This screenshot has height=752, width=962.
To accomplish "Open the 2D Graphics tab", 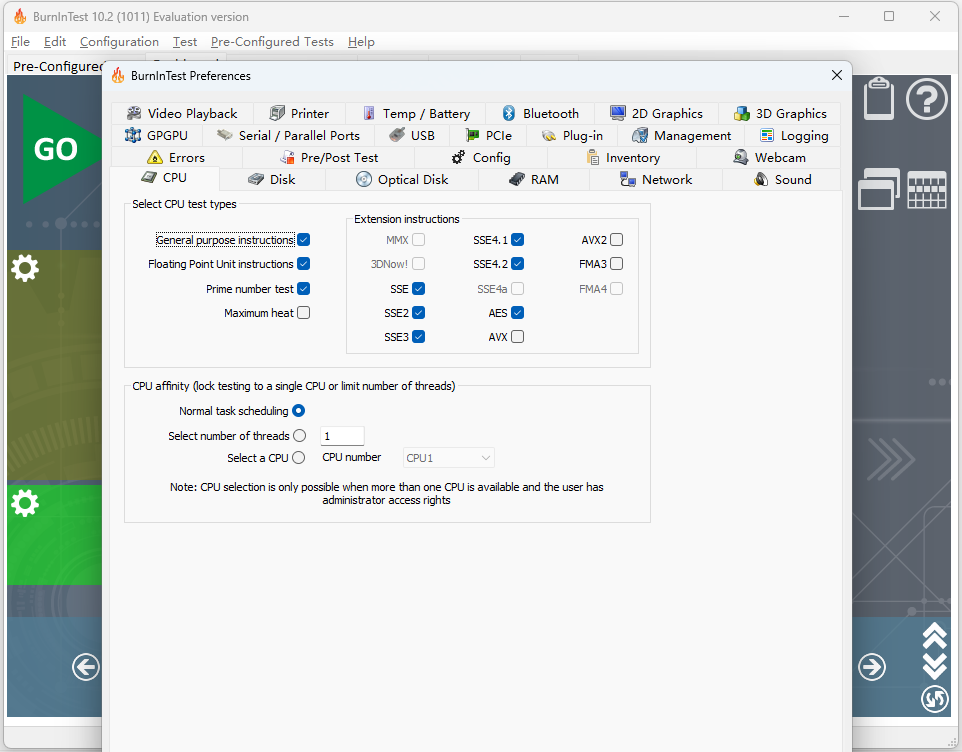I will tap(656, 113).
